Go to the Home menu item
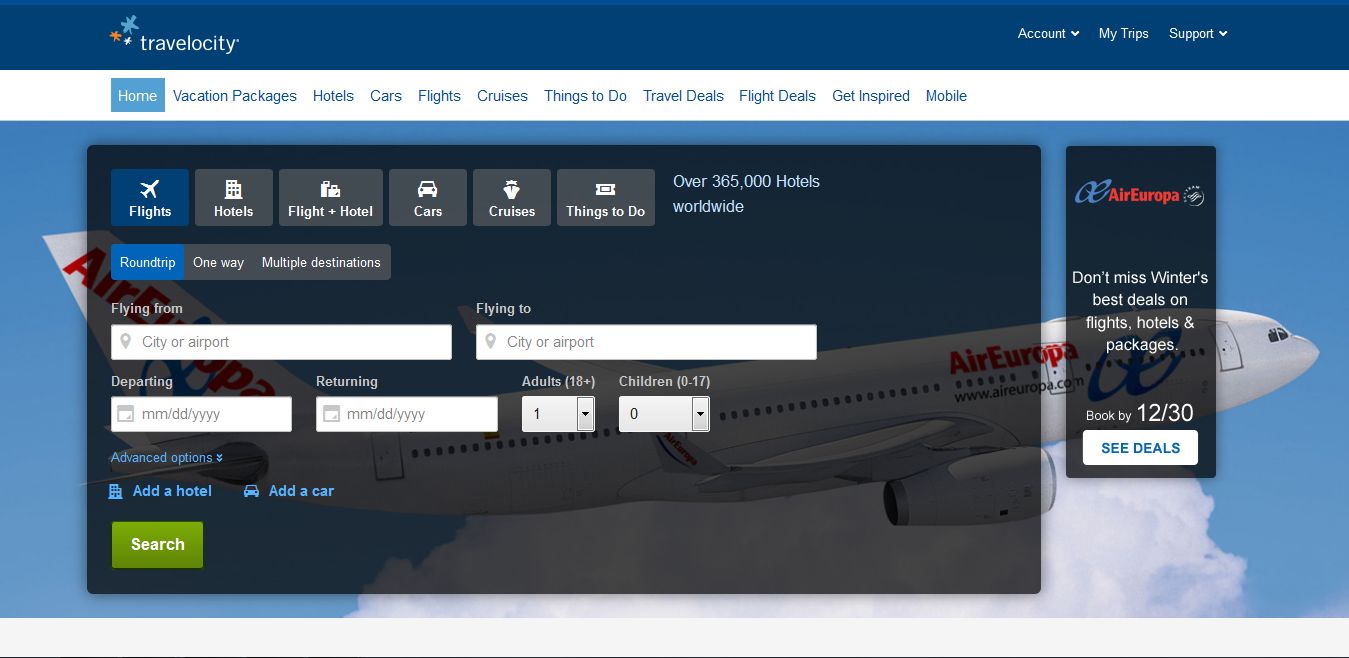 (138, 96)
